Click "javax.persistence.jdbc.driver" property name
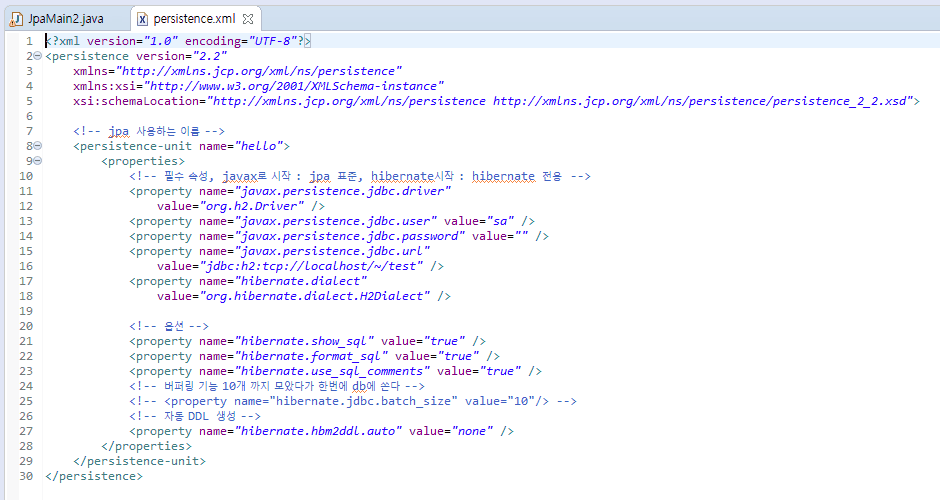The height and width of the screenshot is (500, 940). (343, 191)
